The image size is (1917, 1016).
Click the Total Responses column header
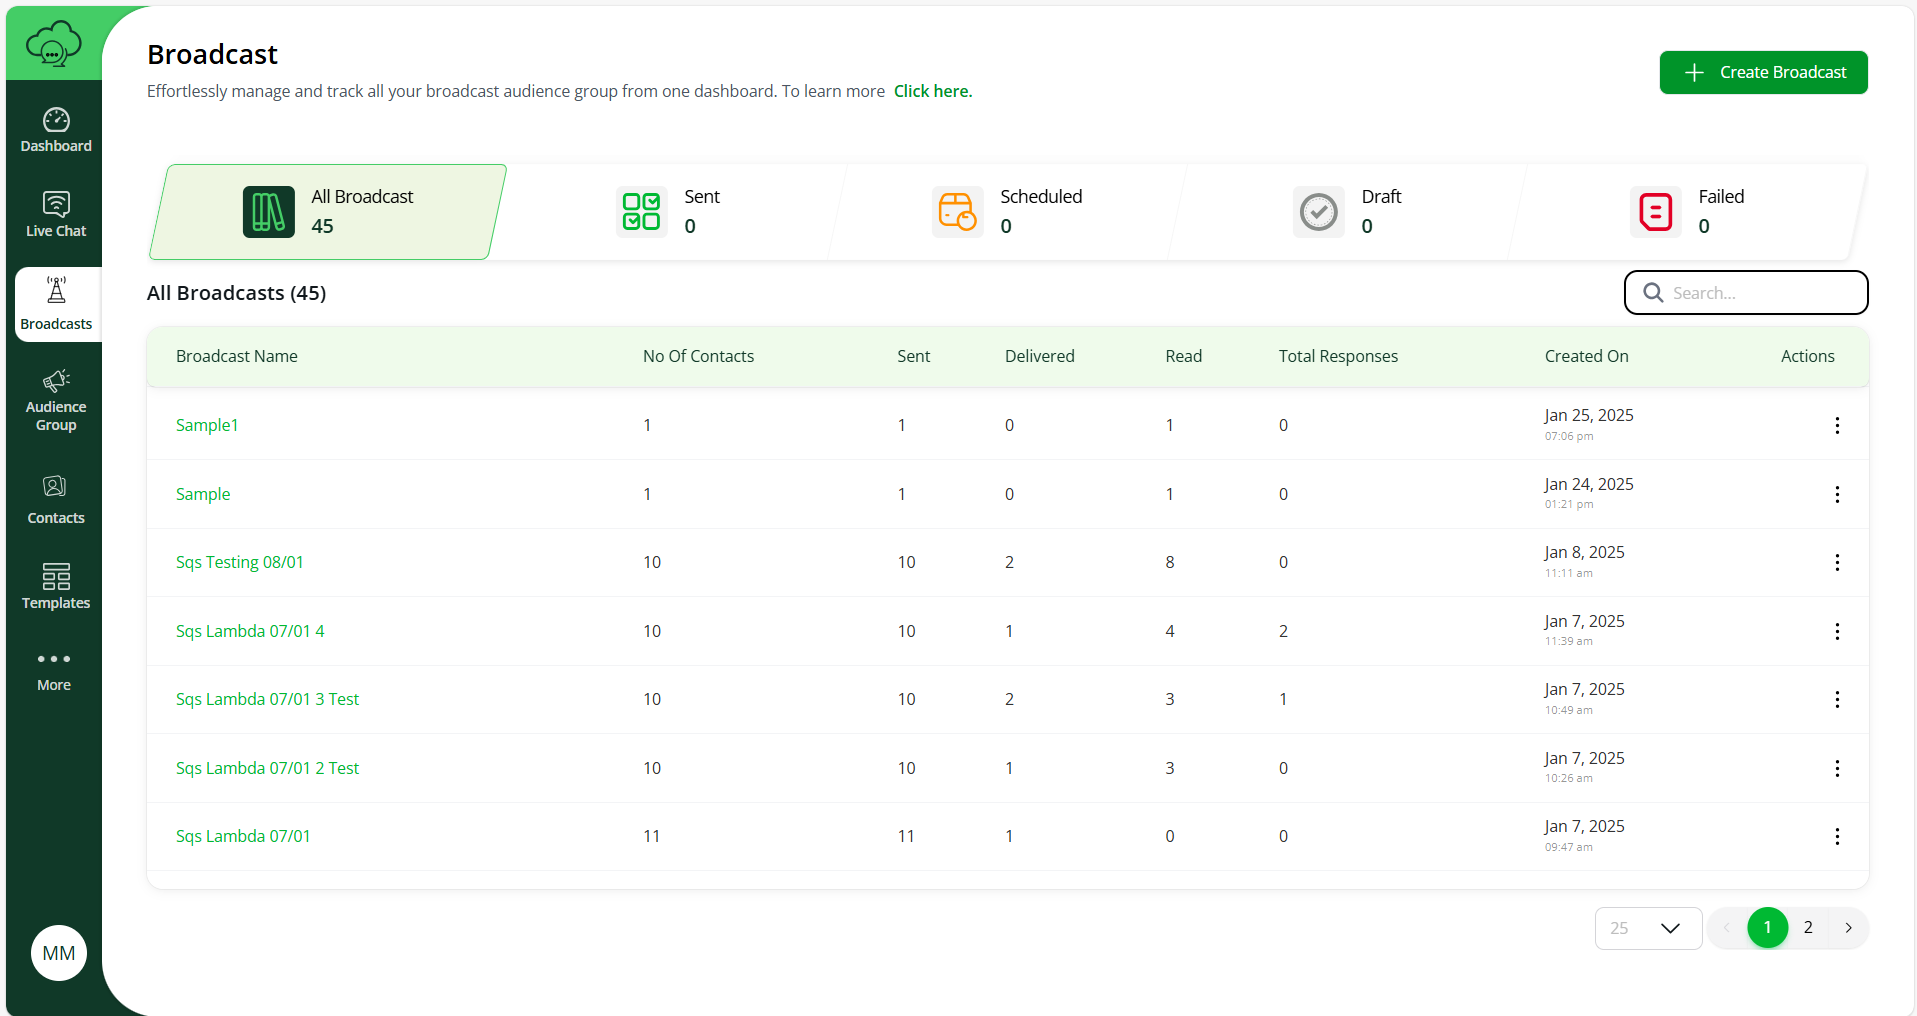[1338, 356]
